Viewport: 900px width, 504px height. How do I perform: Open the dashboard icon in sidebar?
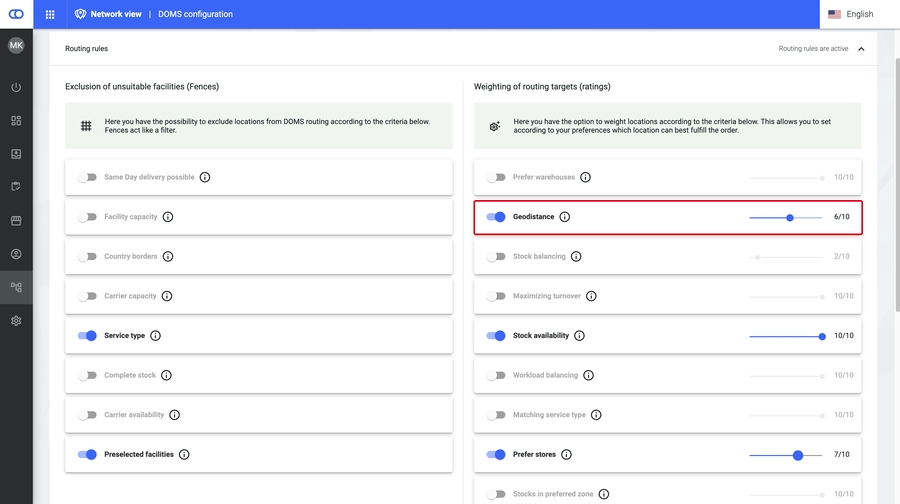16,121
